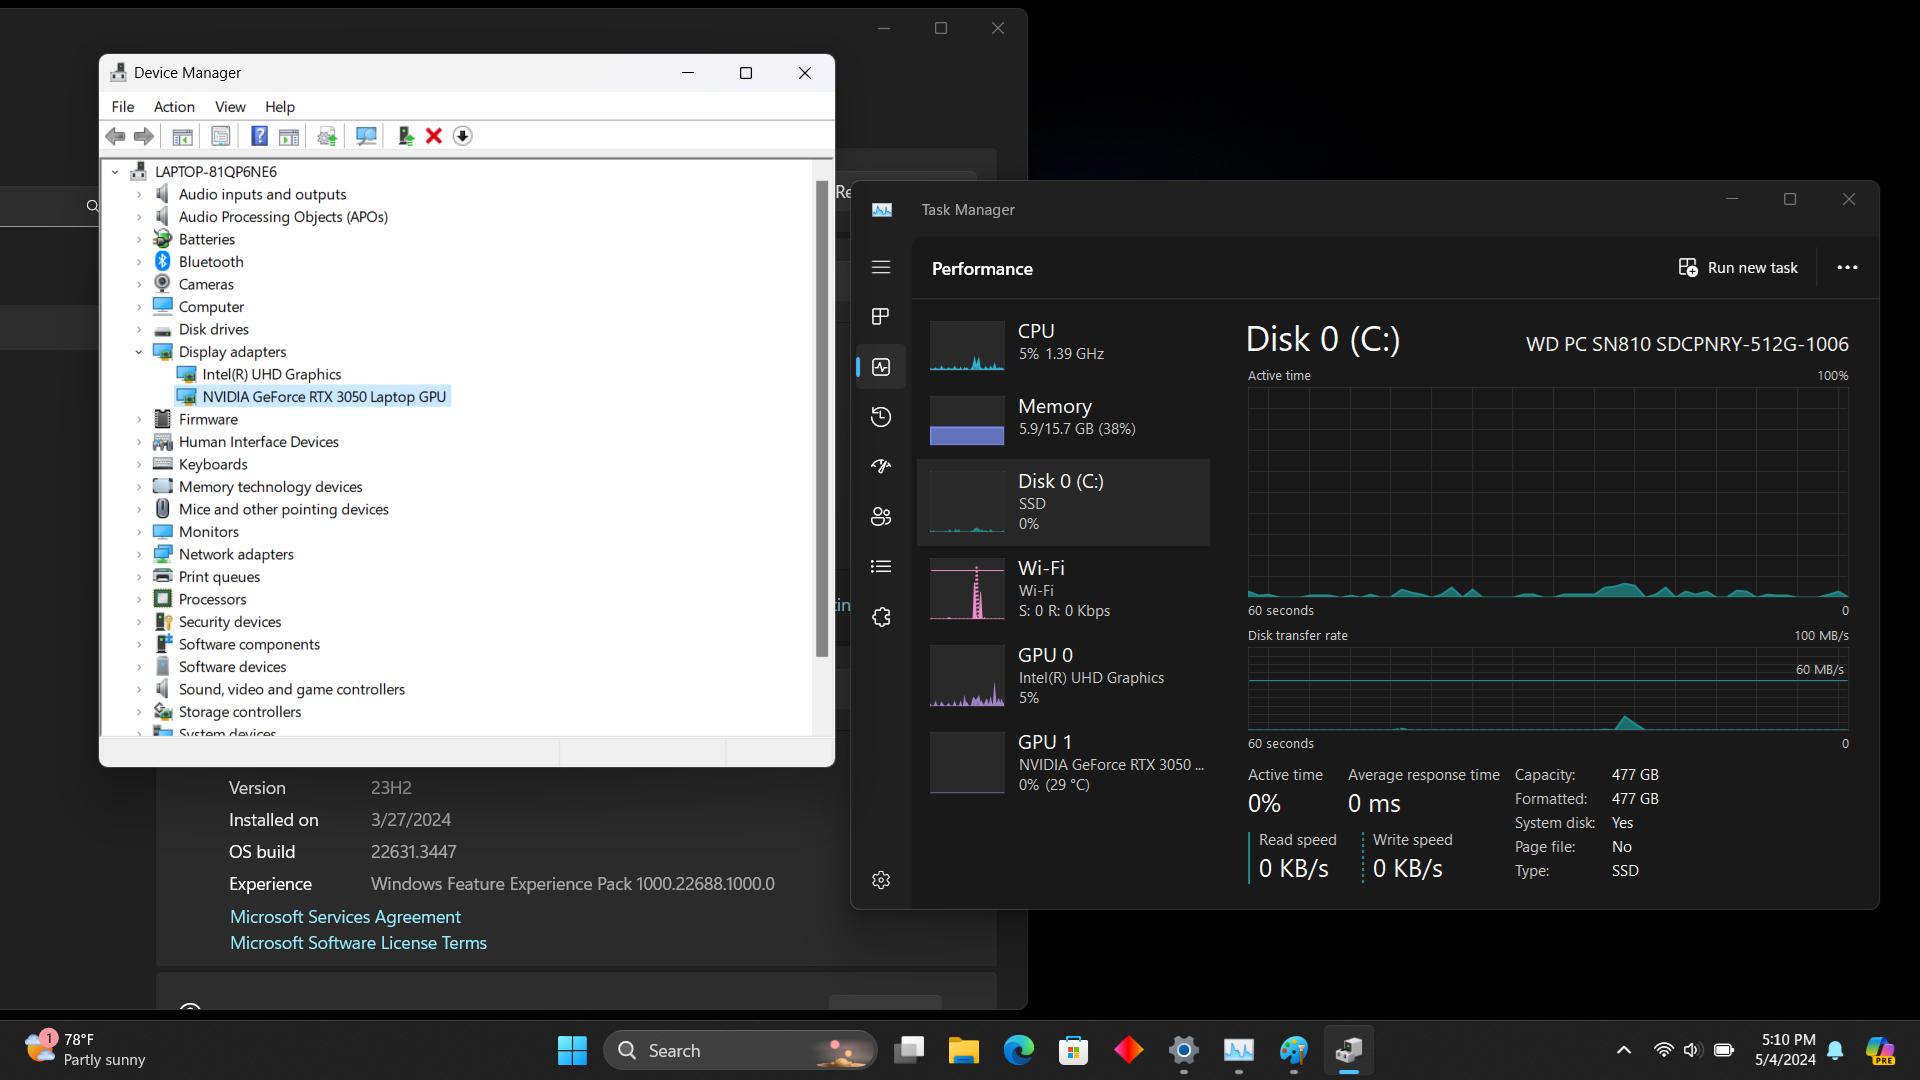
Task: Open App history icon in Task Manager sidebar
Action: (x=881, y=417)
